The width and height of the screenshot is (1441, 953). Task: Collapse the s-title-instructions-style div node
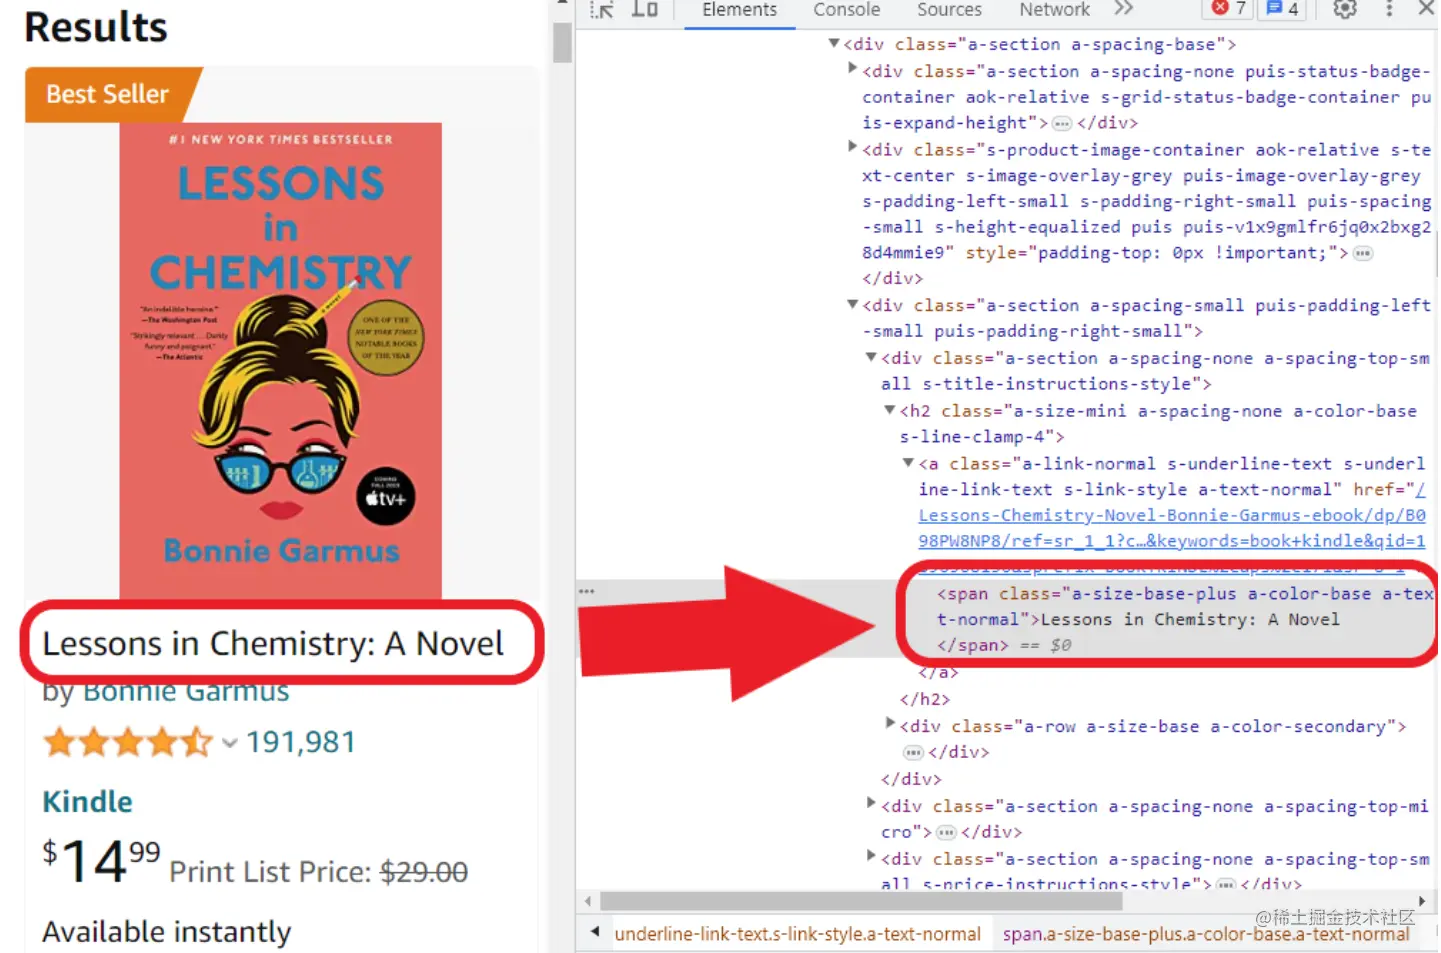pos(871,357)
